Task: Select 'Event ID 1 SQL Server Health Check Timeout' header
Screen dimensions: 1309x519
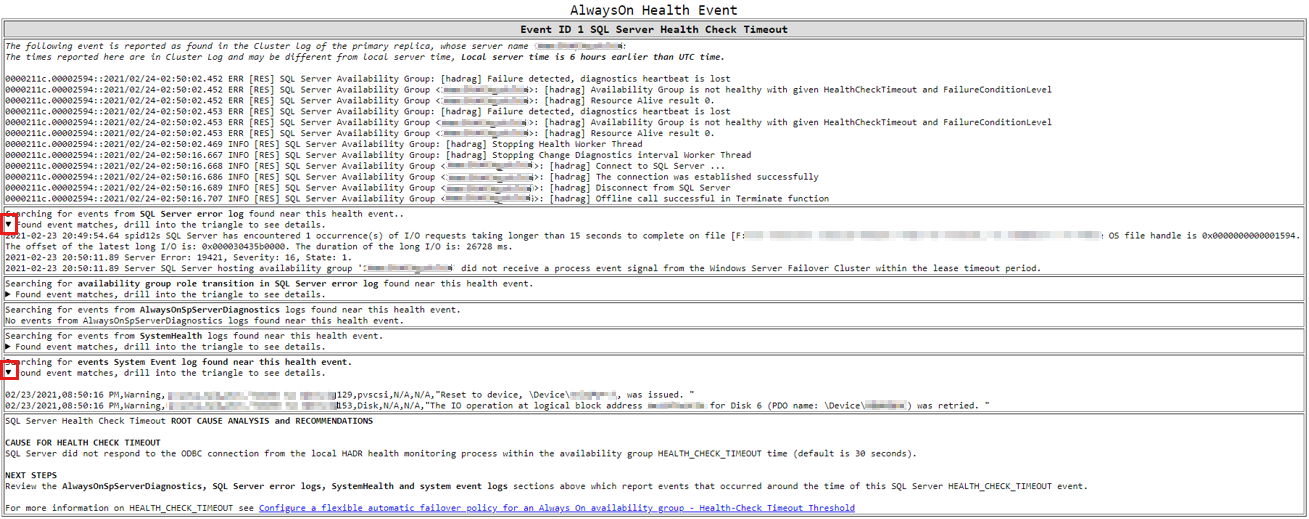Action: coord(654,30)
